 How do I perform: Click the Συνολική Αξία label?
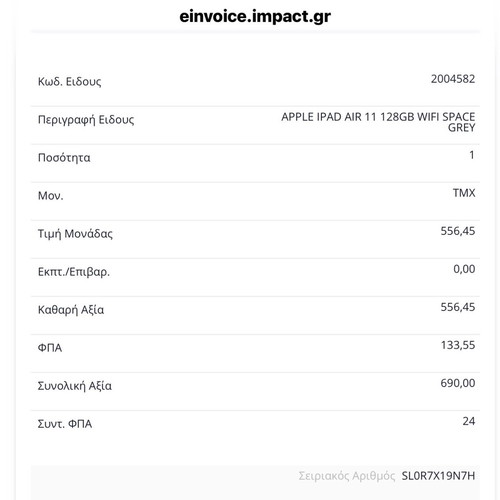tap(74, 386)
